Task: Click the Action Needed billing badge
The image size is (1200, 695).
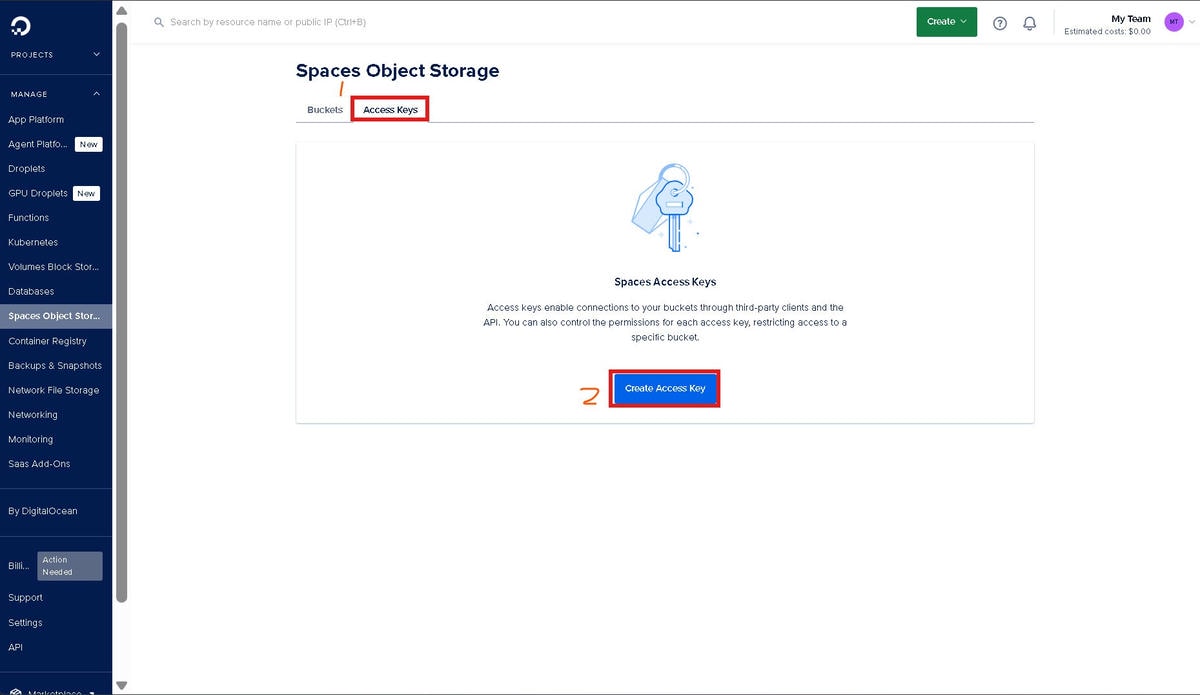Action: pos(70,566)
